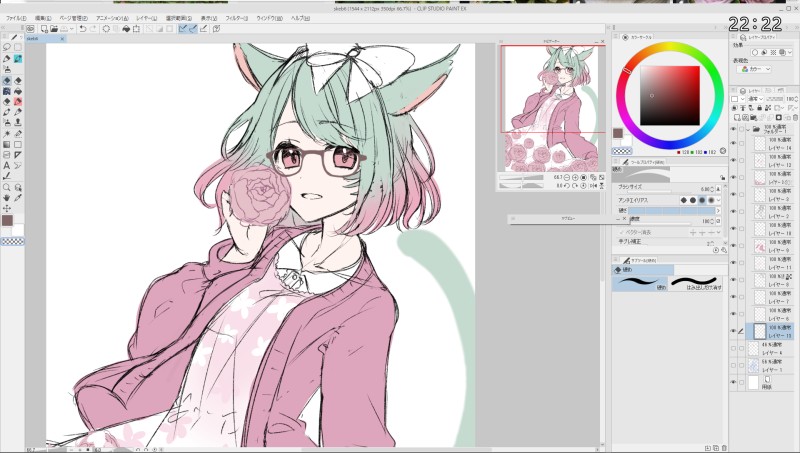Select no anti-aliasing option
The image size is (800, 453).
tap(684, 200)
